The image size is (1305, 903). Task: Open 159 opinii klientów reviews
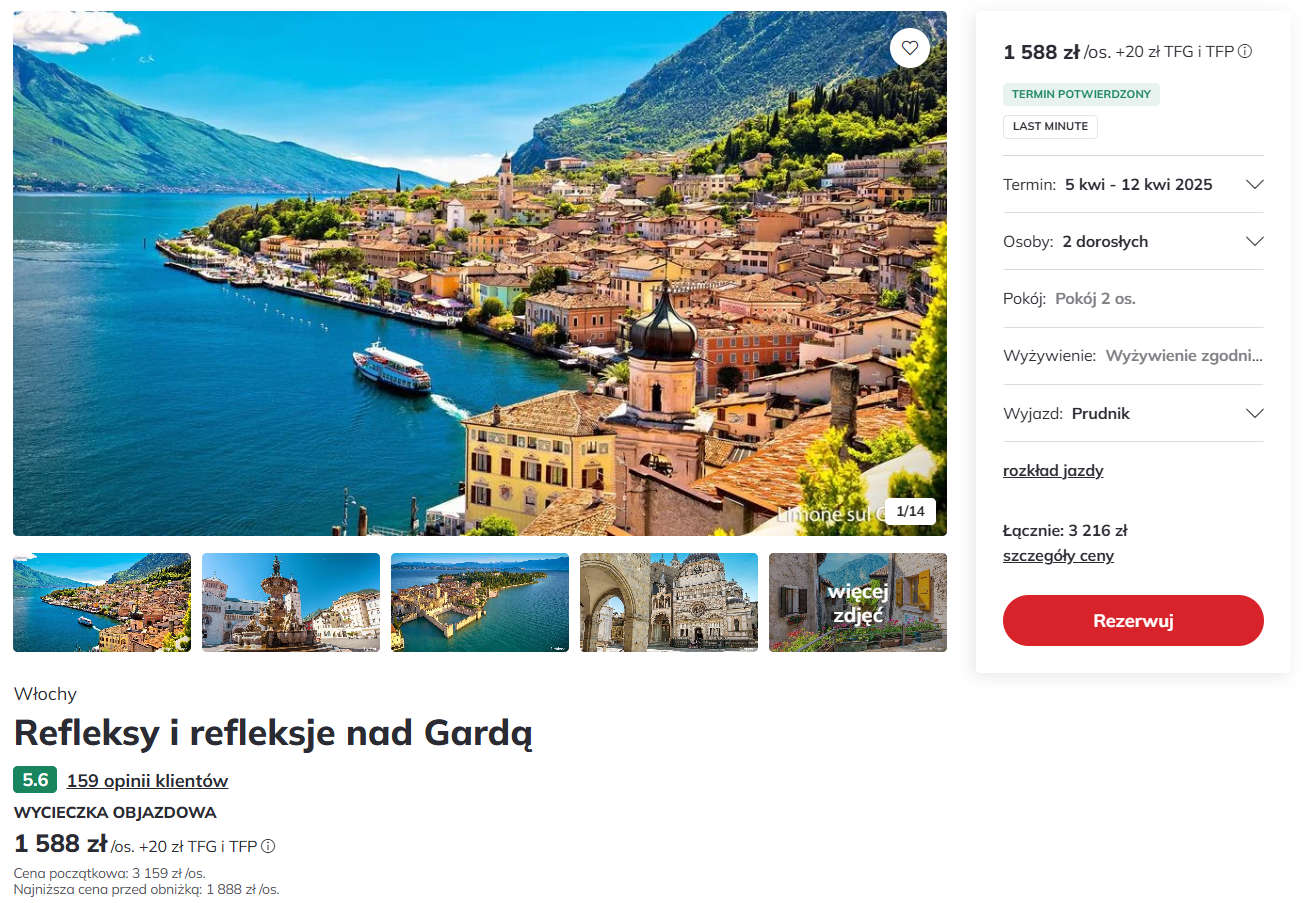147,781
